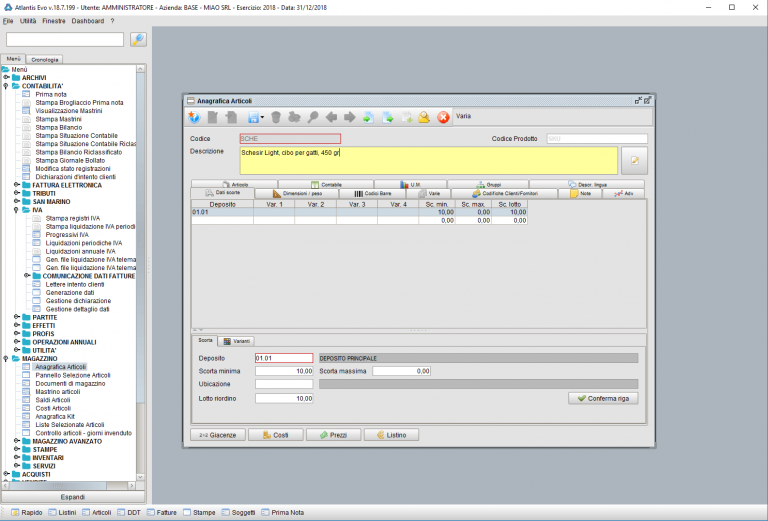Viewport: 768px width, 521px height.
Task: Click the import document green arrow icon
Action: pos(368,117)
